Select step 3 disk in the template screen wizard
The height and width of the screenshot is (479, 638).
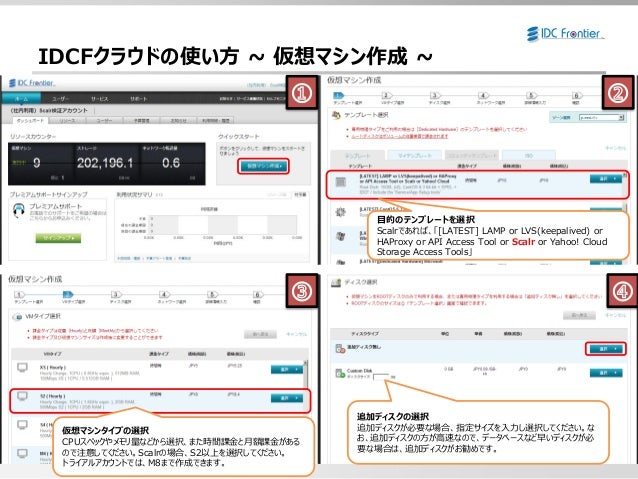point(435,96)
